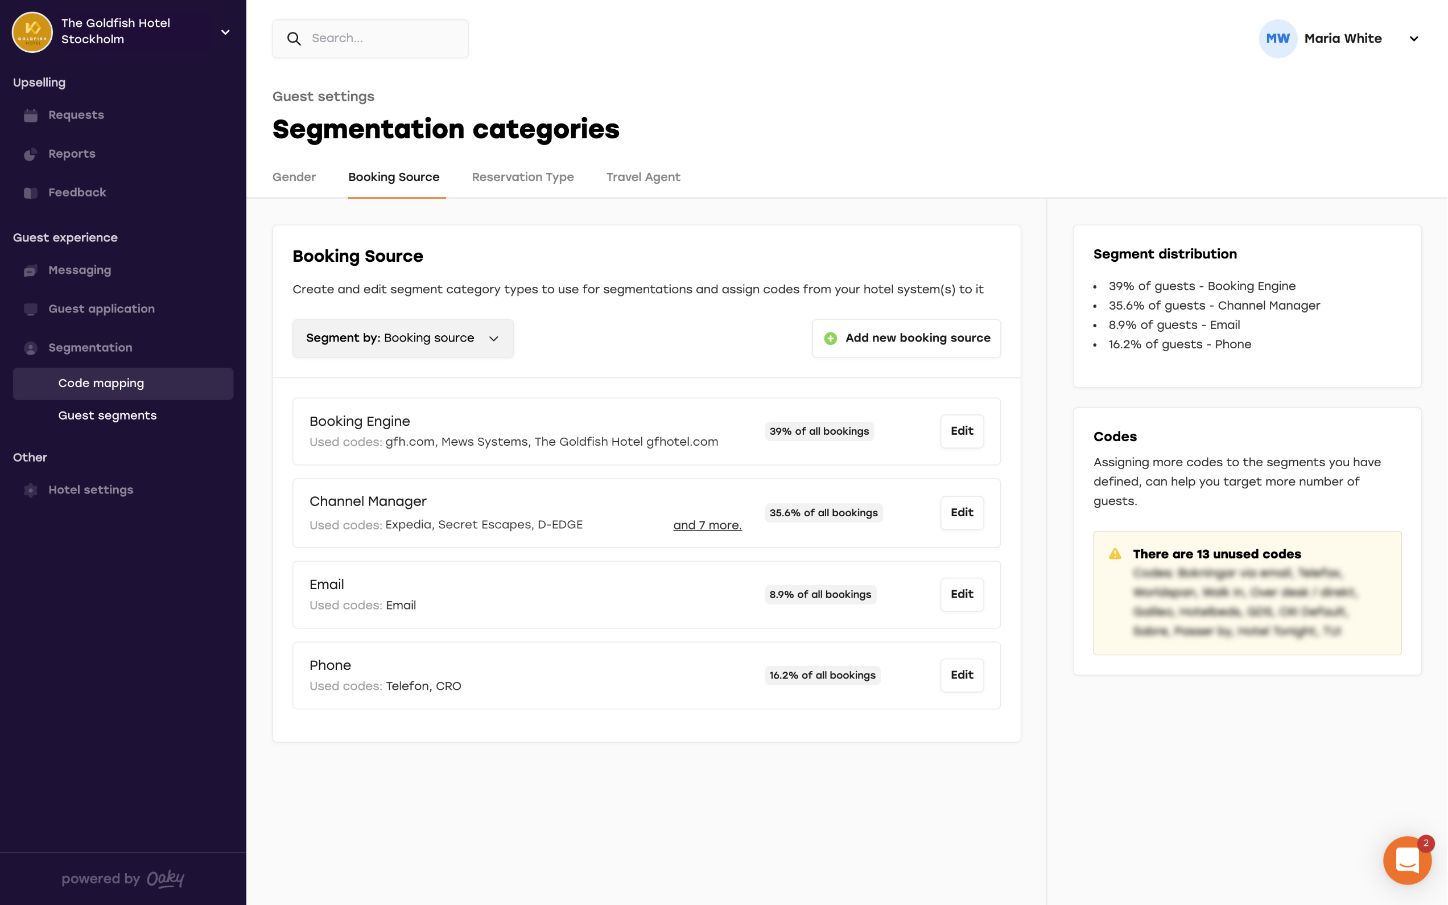Switch to the Travel Agent tab
The width and height of the screenshot is (1448, 905).
click(x=643, y=177)
